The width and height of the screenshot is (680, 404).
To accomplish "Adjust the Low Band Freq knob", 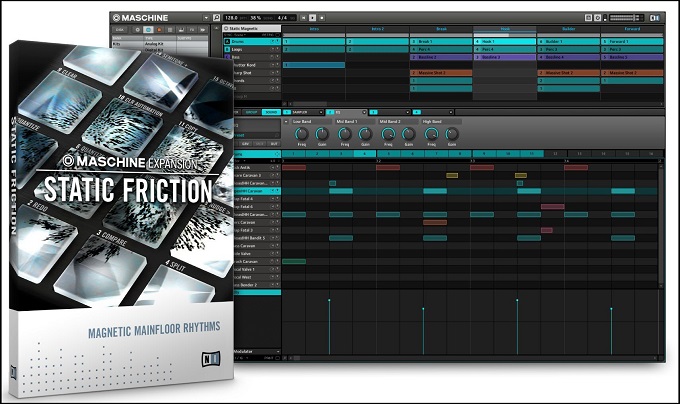I will click(301, 134).
